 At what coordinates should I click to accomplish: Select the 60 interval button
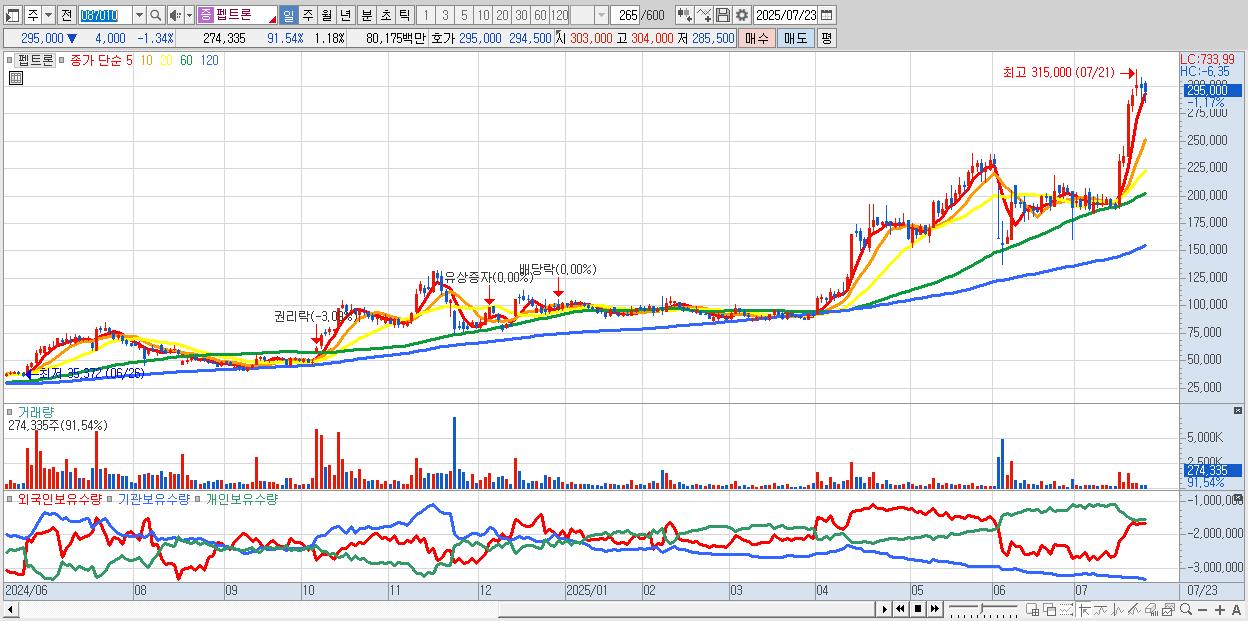point(540,15)
